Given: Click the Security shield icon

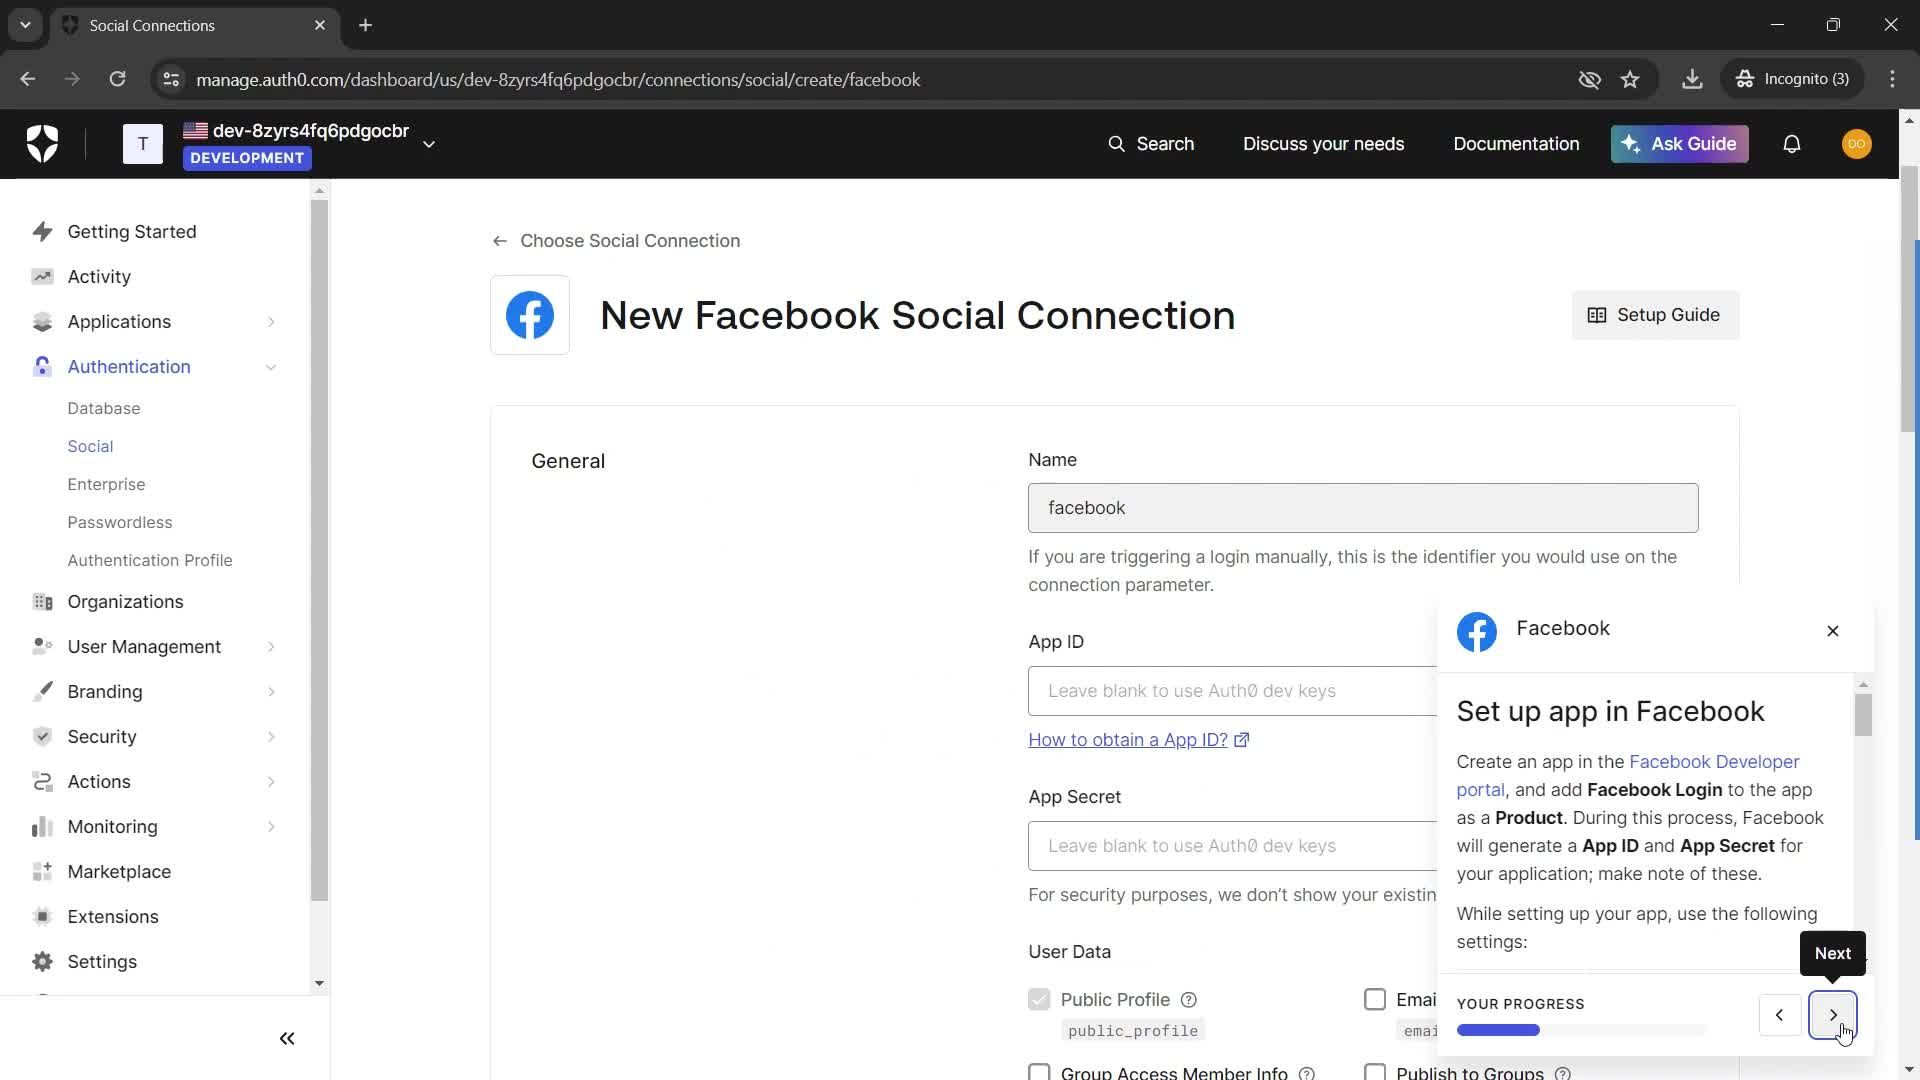Looking at the screenshot, I should (42, 737).
